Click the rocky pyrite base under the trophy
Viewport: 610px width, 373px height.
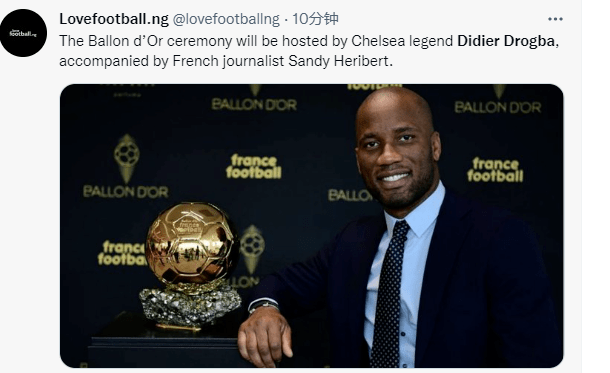(x=190, y=306)
